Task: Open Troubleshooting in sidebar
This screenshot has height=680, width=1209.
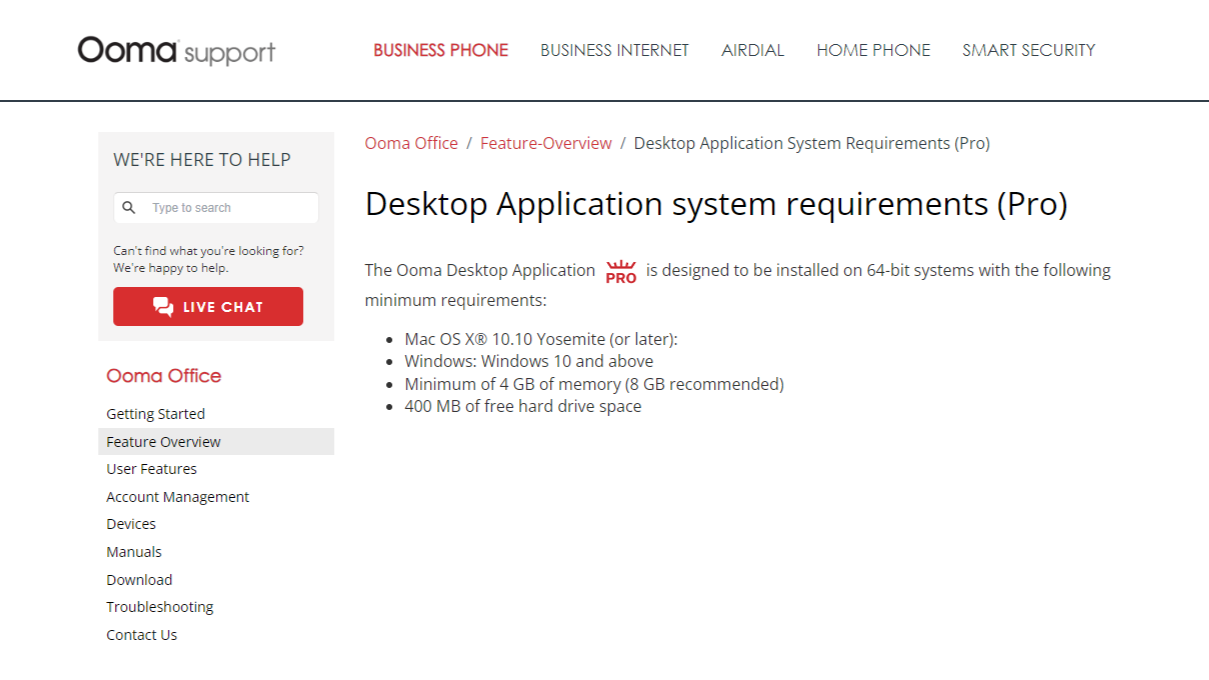Action: pyautogui.click(x=160, y=607)
